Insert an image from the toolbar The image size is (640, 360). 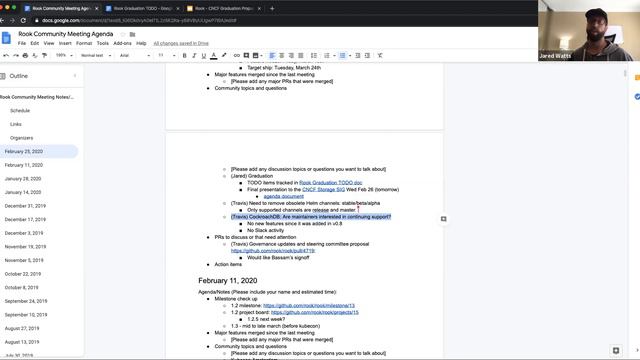click(256, 56)
